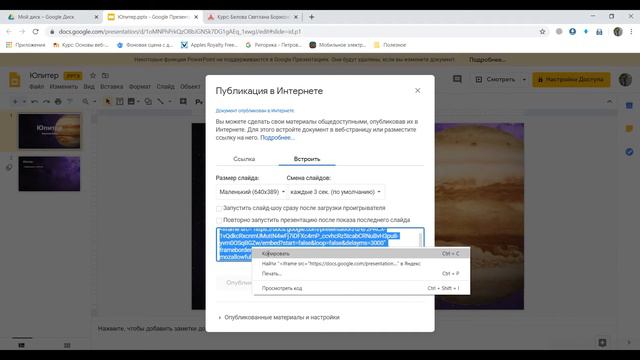The width and height of the screenshot is (640, 360).
Task: Switch to the Ссылка tab
Action: point(244,159)
